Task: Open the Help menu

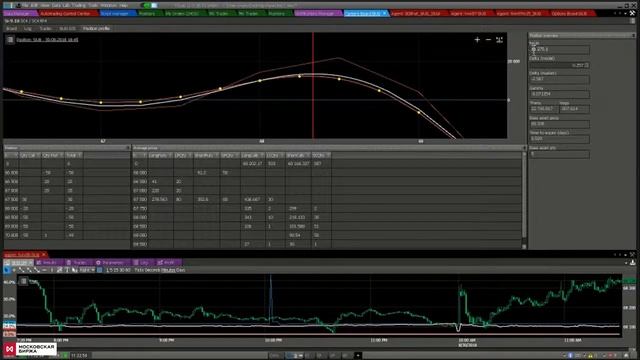Action: coord(124,5)
